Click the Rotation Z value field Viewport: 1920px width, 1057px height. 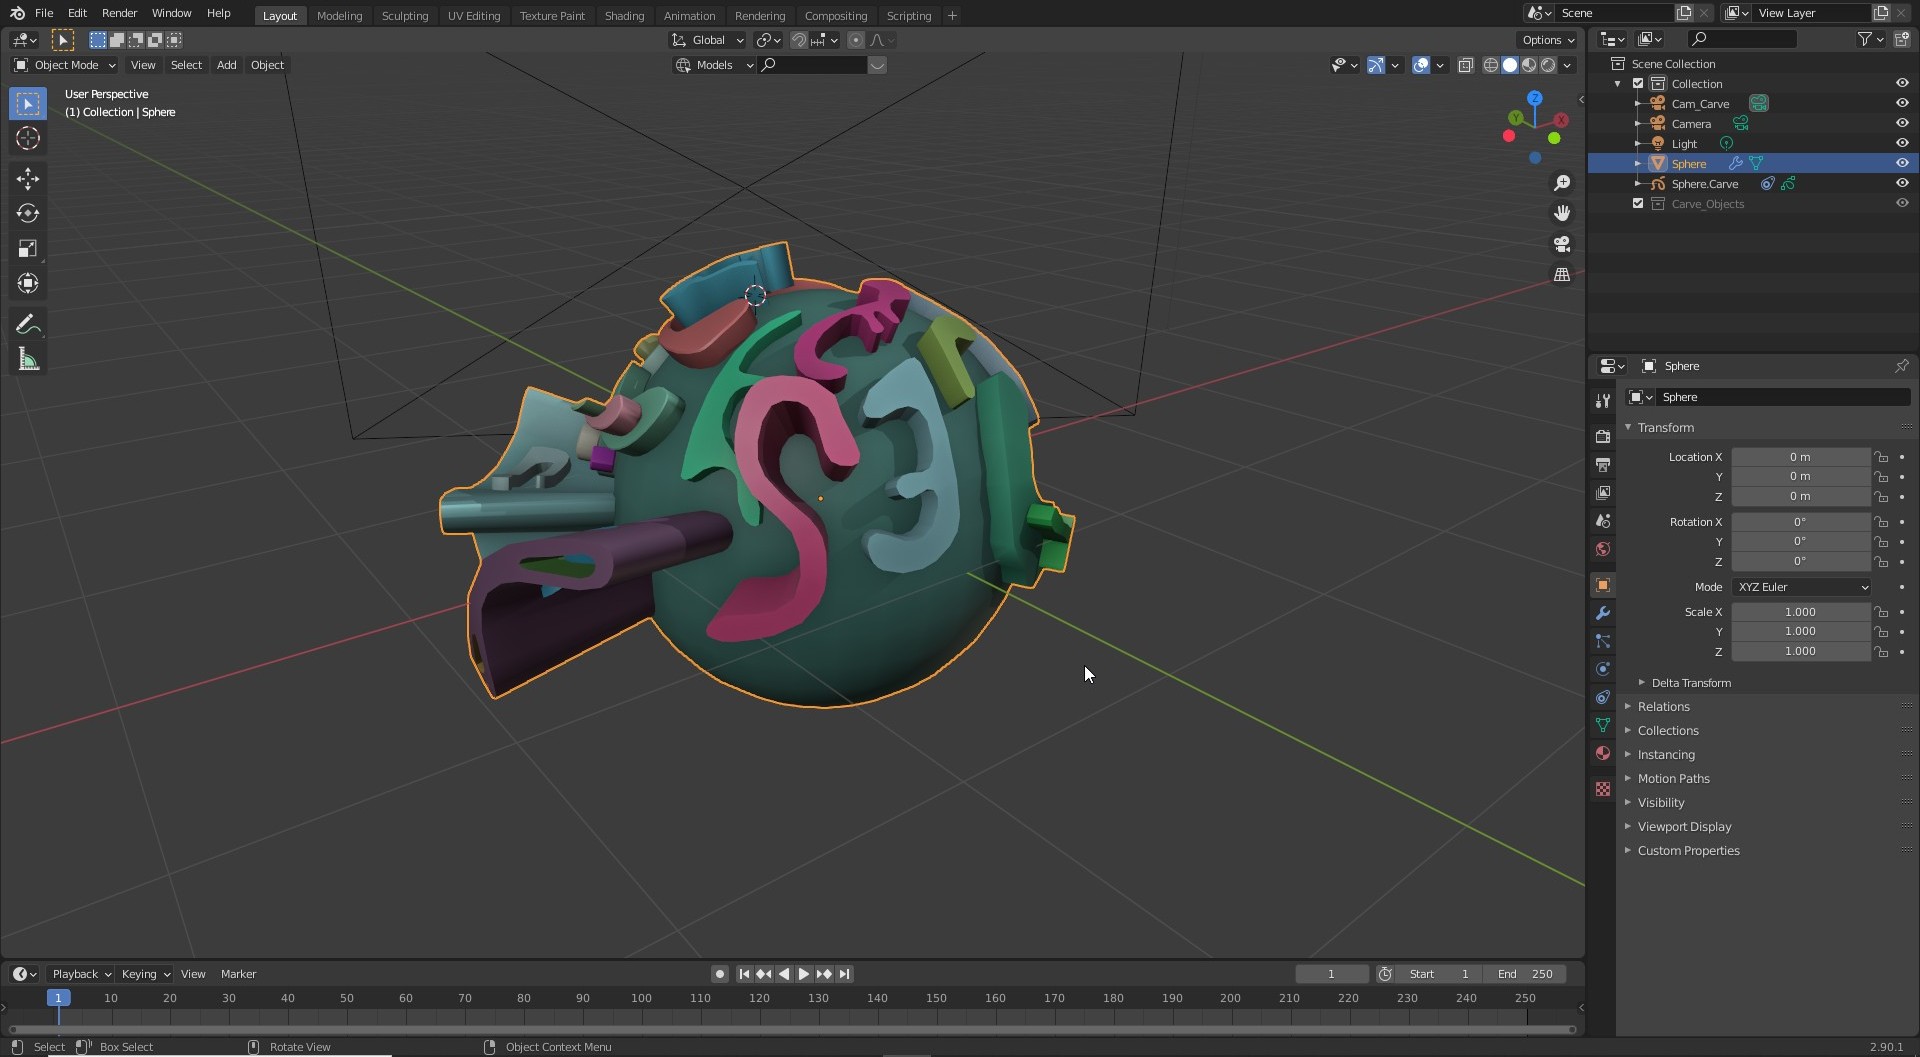click(1800, 562)
